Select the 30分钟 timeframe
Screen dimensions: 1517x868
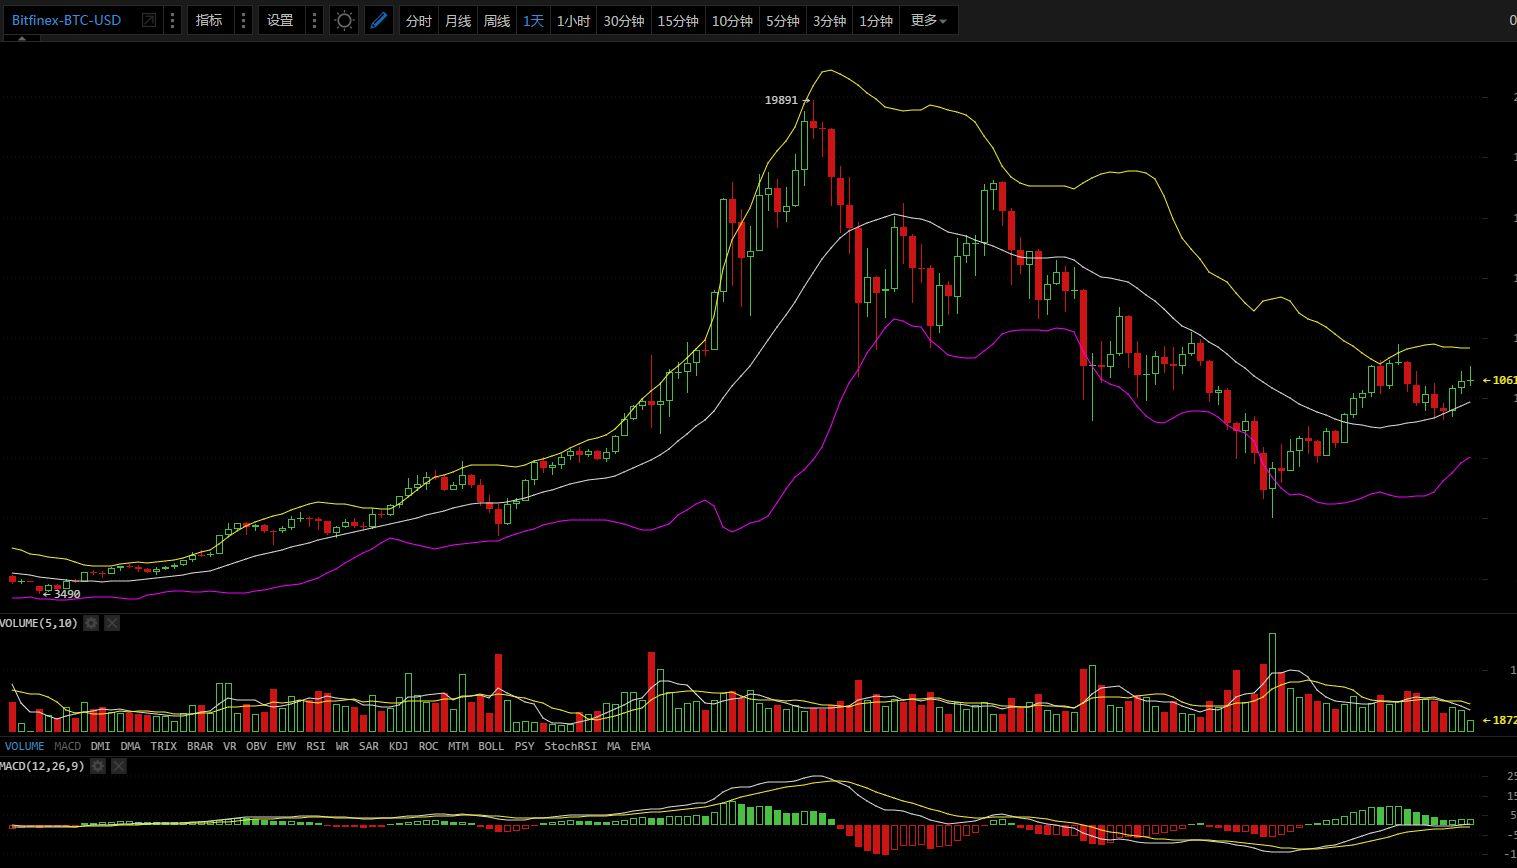pos(624,21)
